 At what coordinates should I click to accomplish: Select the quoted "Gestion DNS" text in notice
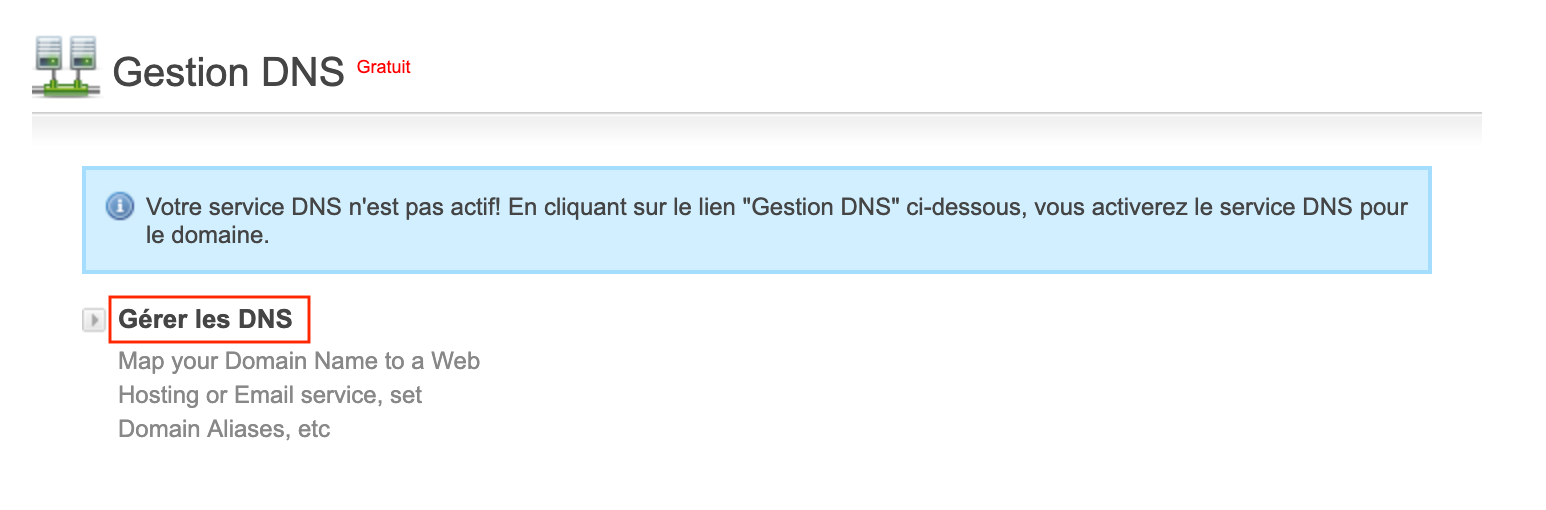pos(822,208)
